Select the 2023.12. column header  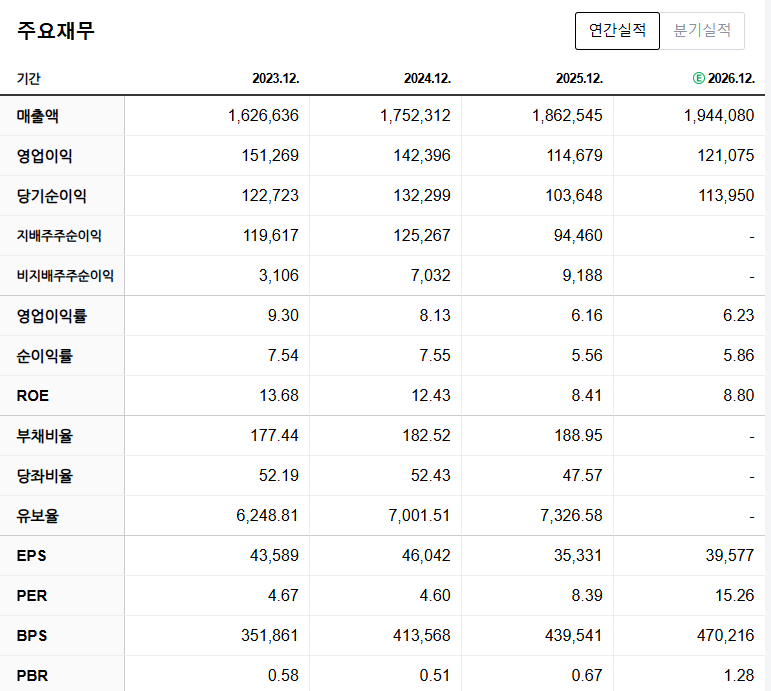pyautogui.click(x=276, y=79)
